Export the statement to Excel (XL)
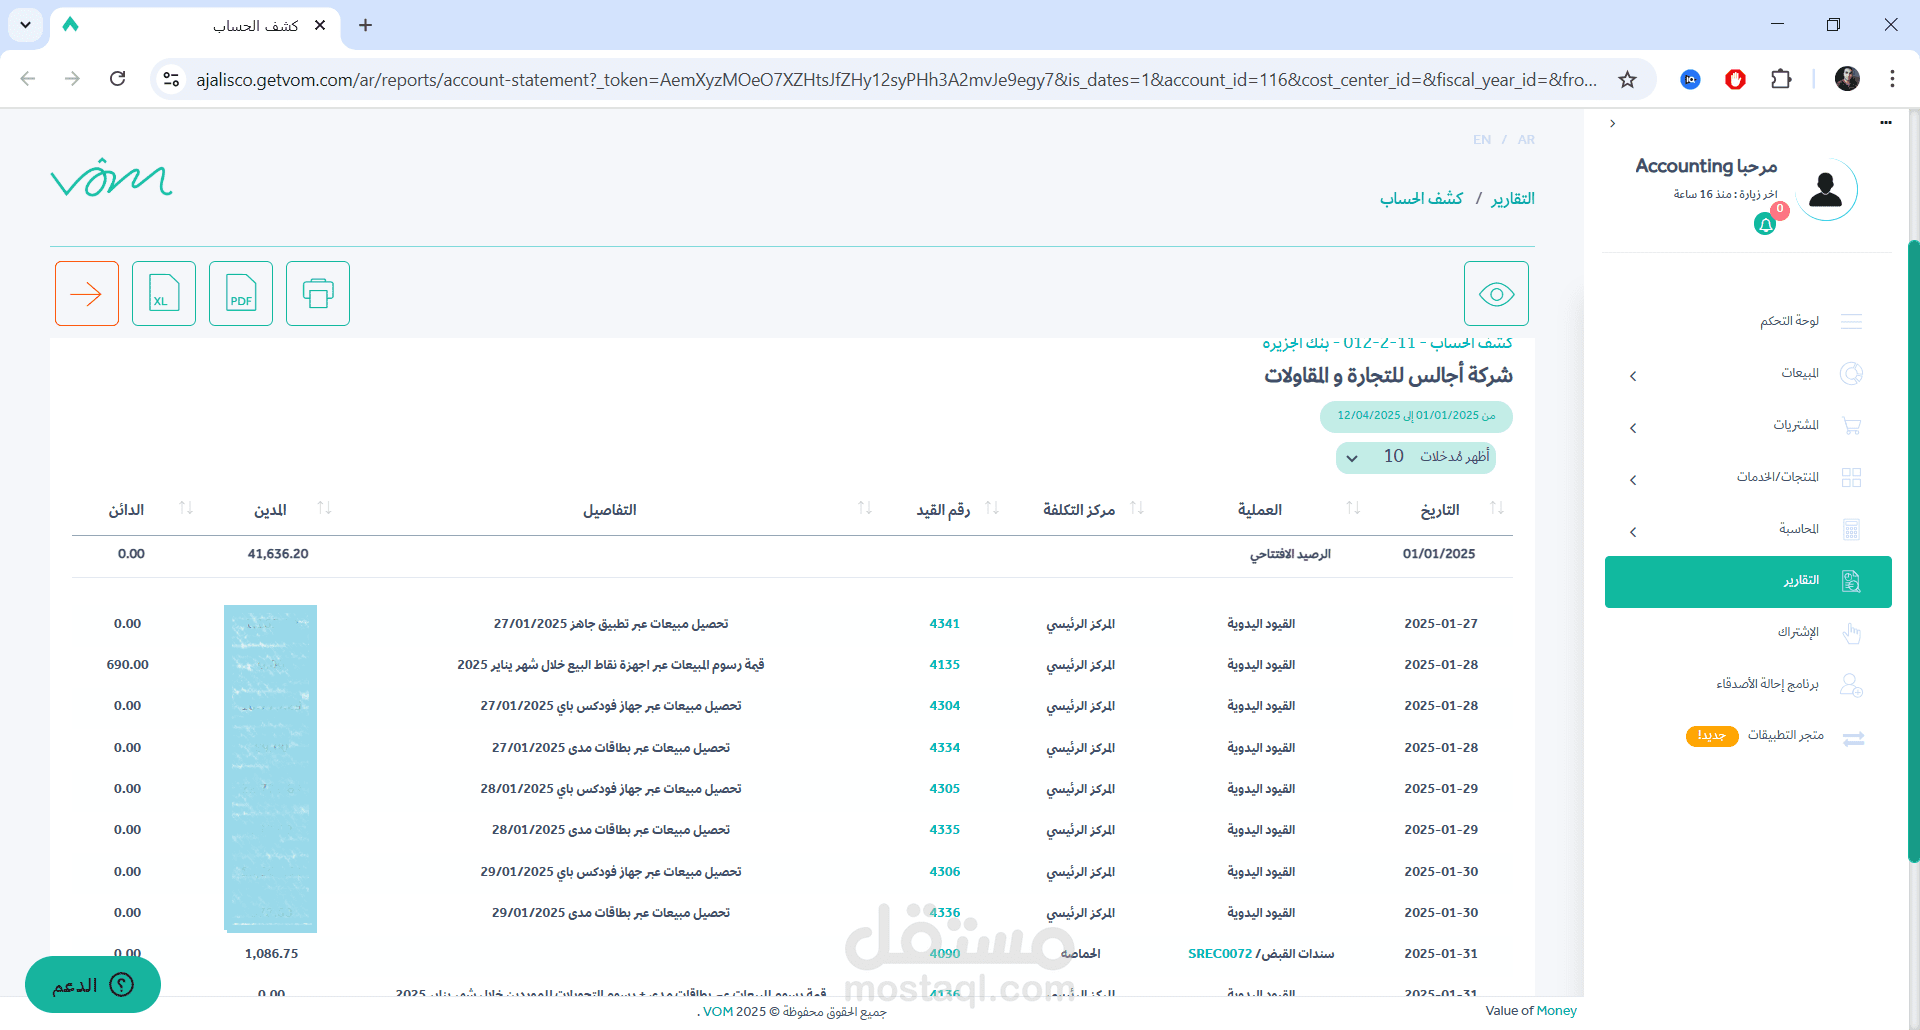1920x1030 pixels. 164,293
